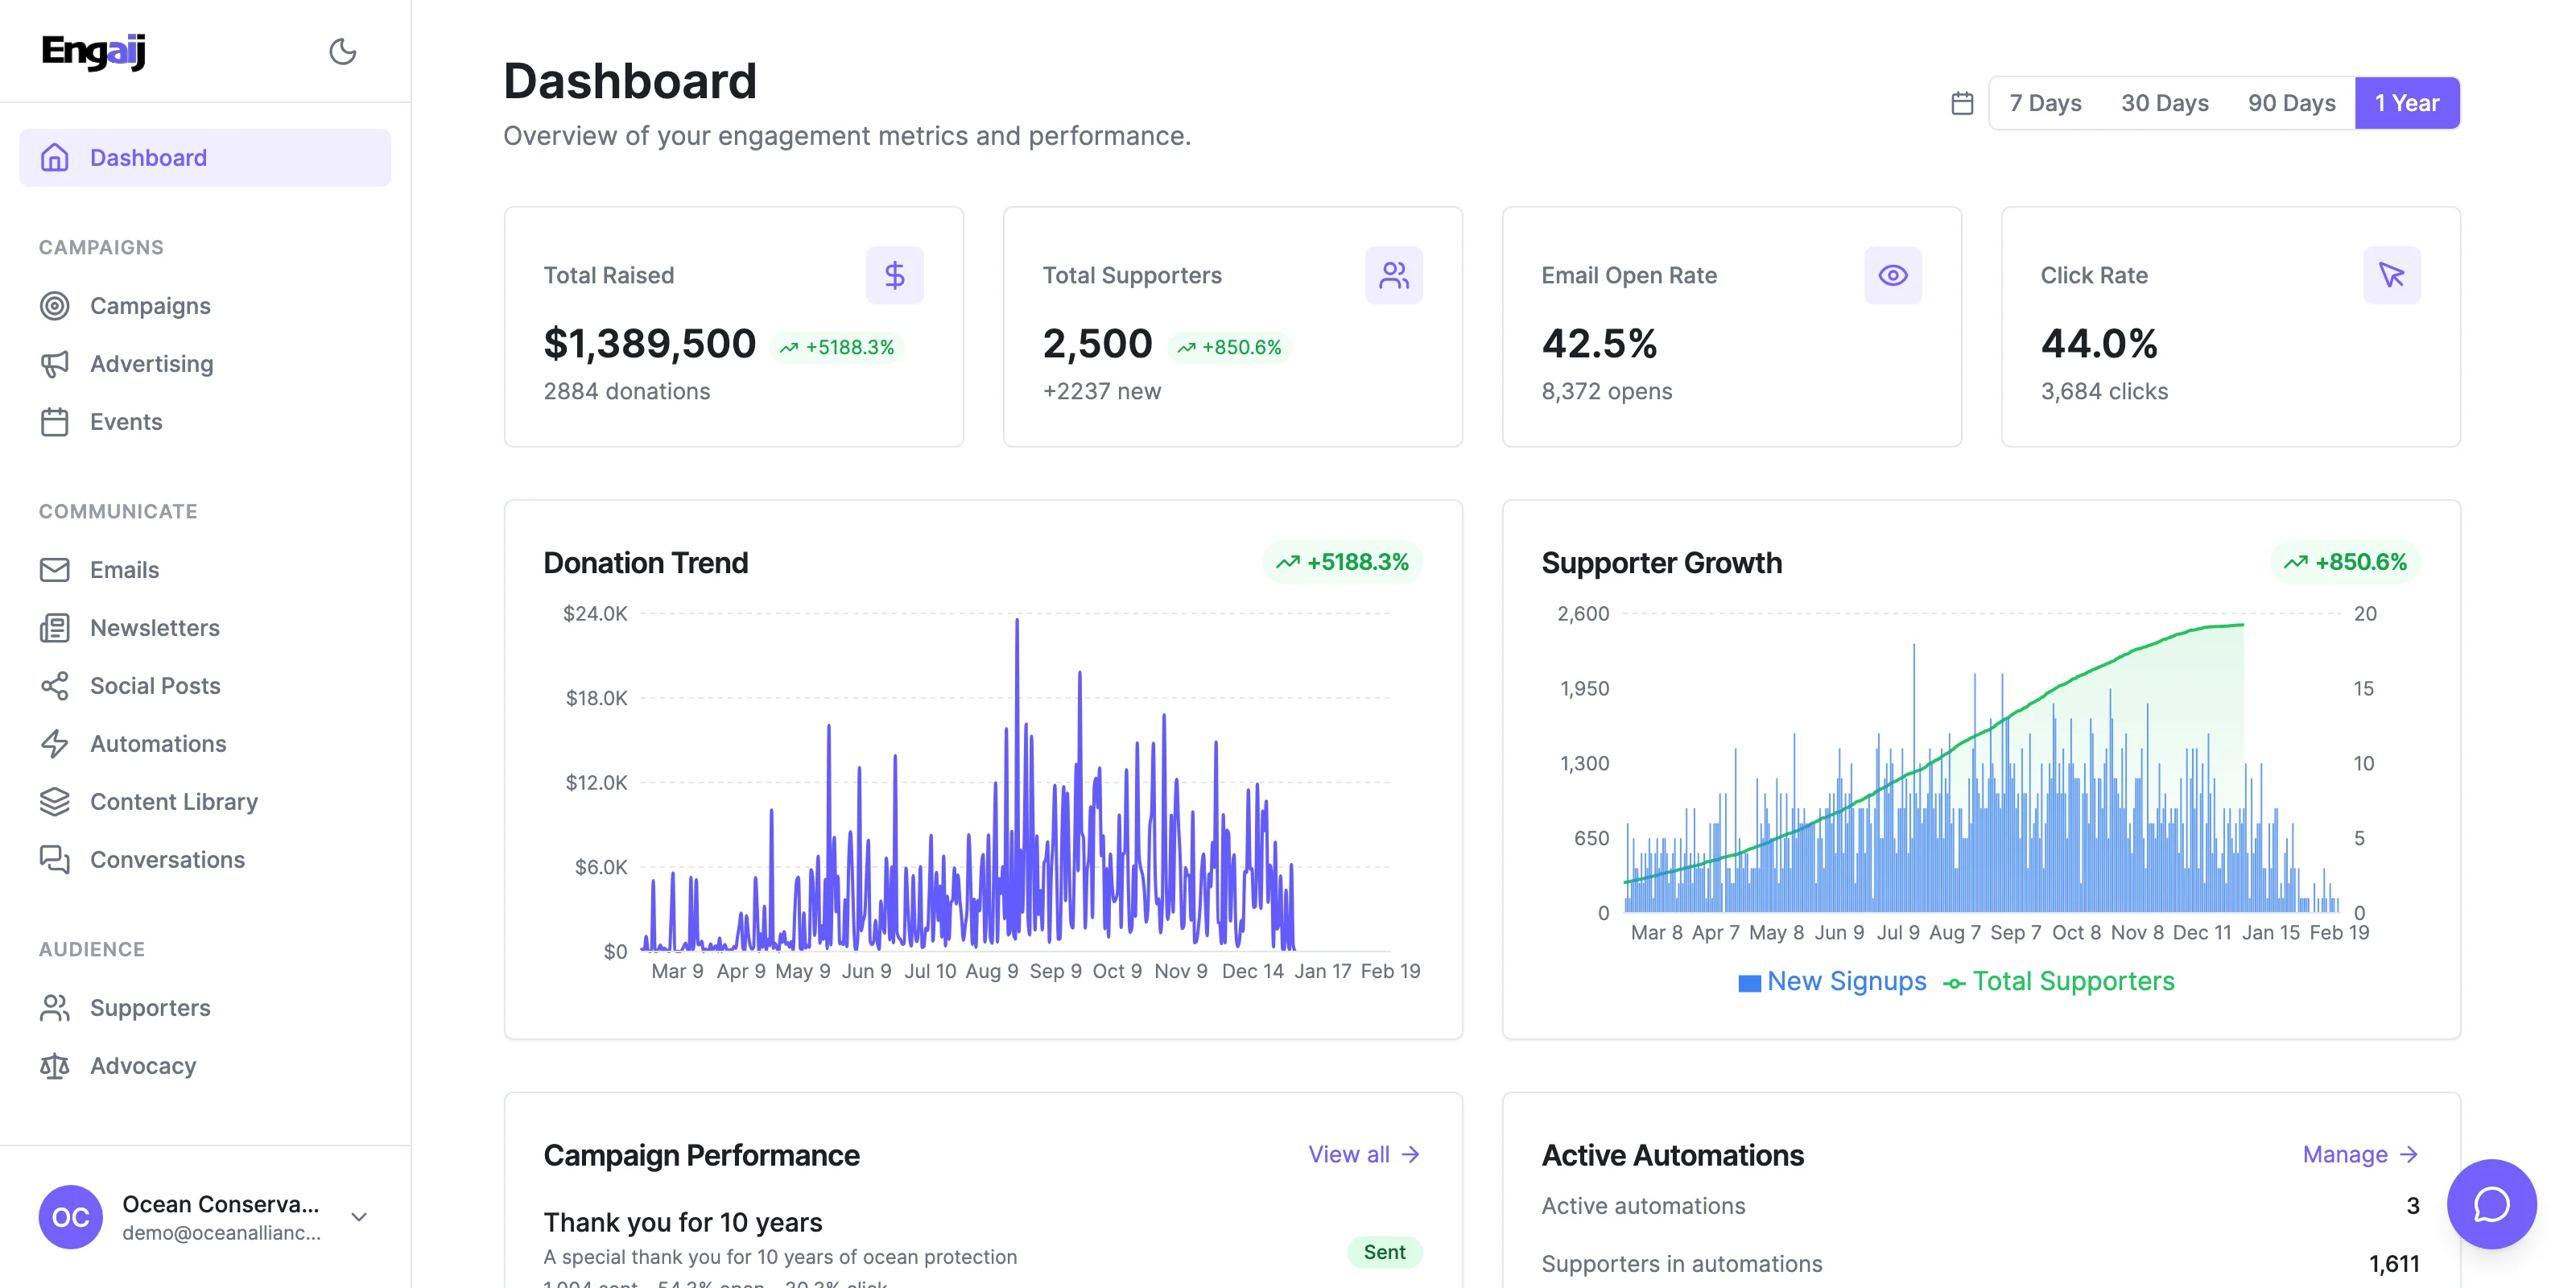Toggle the New Signups legend swatch
This screenshot has height=1288, width=2576.
coord(1749,983)
